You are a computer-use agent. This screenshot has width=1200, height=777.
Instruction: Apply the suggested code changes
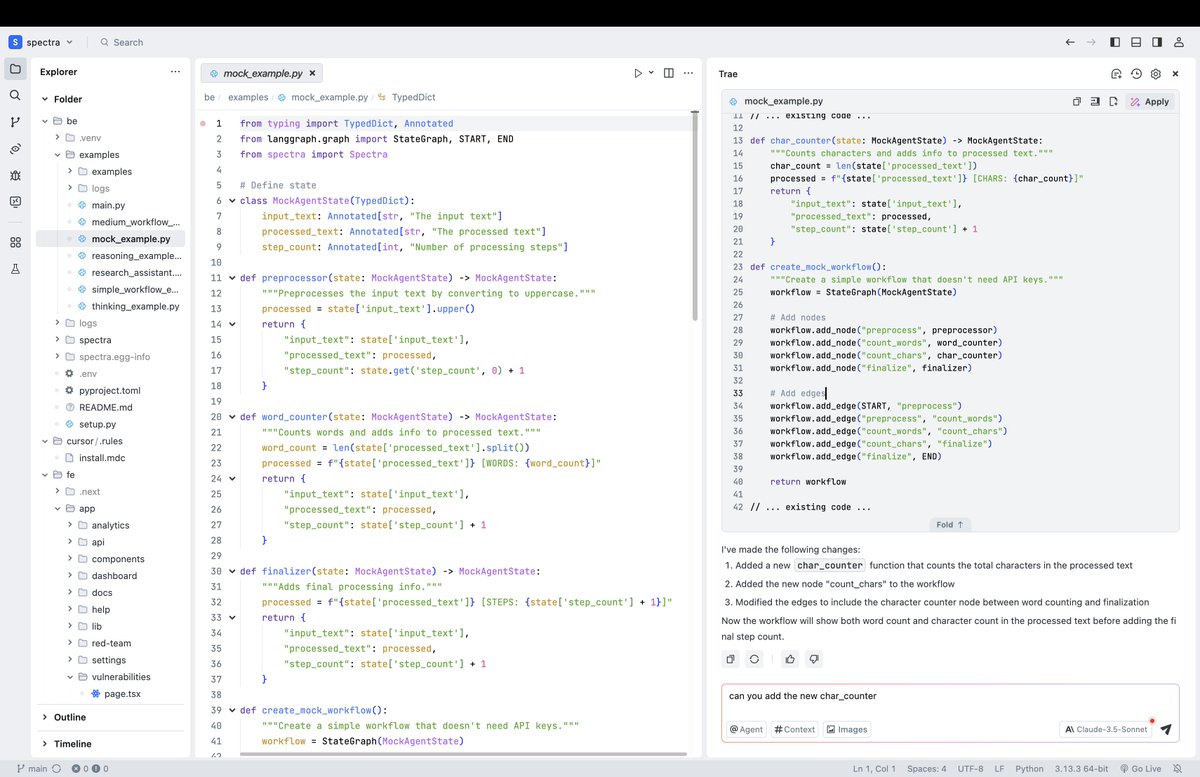click(x=1149, y=101)
